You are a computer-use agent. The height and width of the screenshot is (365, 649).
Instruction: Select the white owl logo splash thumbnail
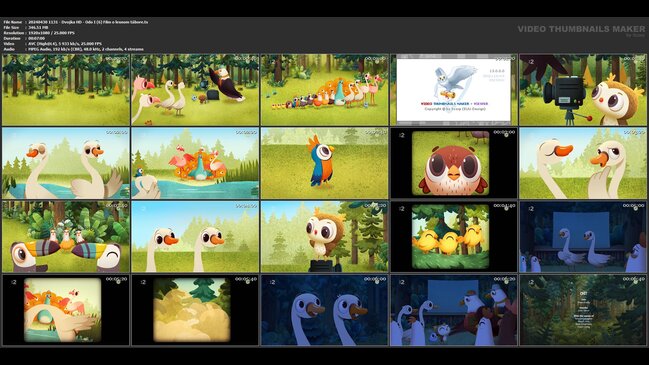(454, 90)
